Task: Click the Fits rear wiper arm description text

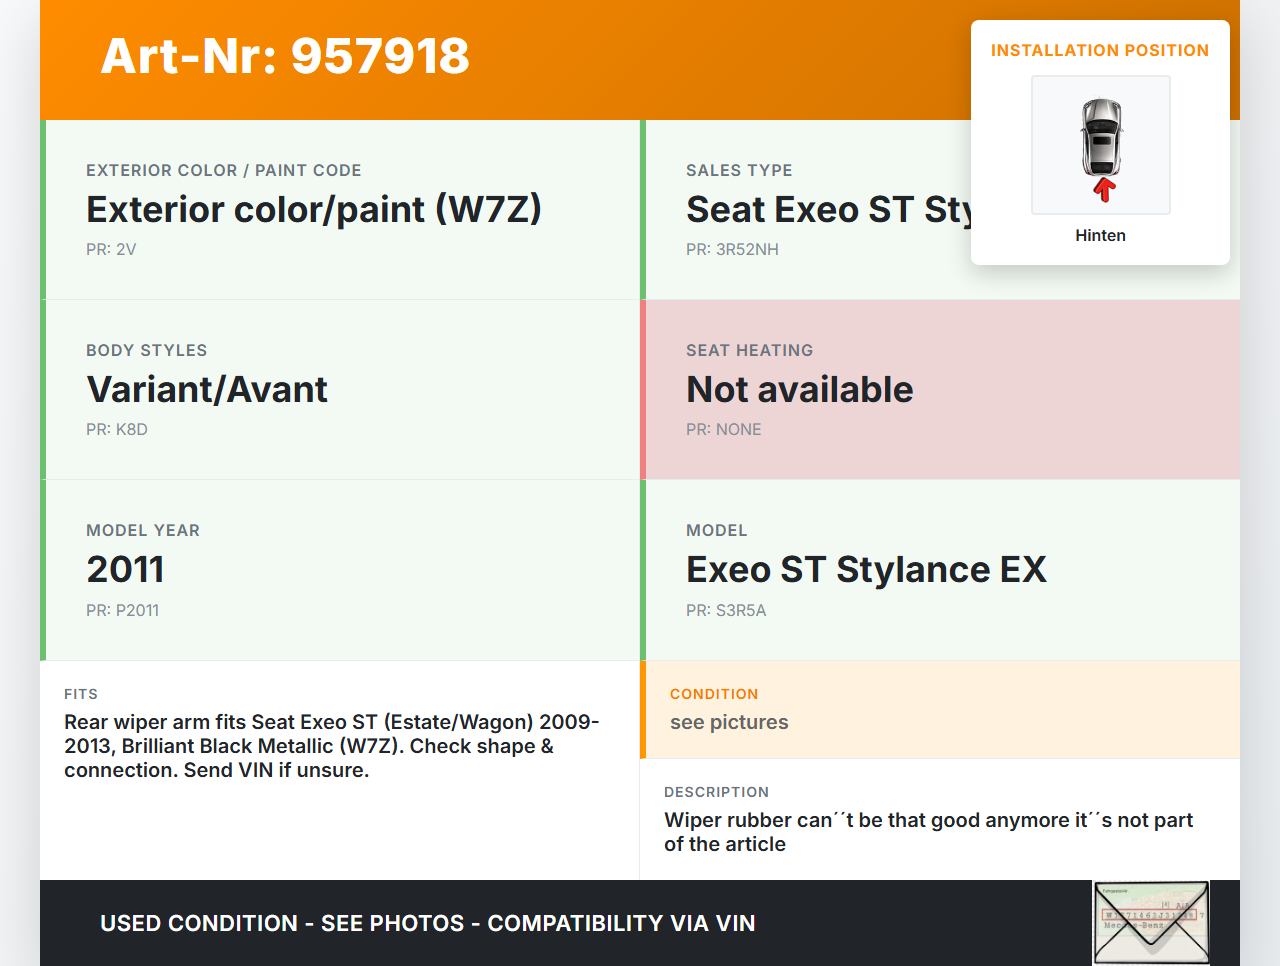Action: [331, 746]
